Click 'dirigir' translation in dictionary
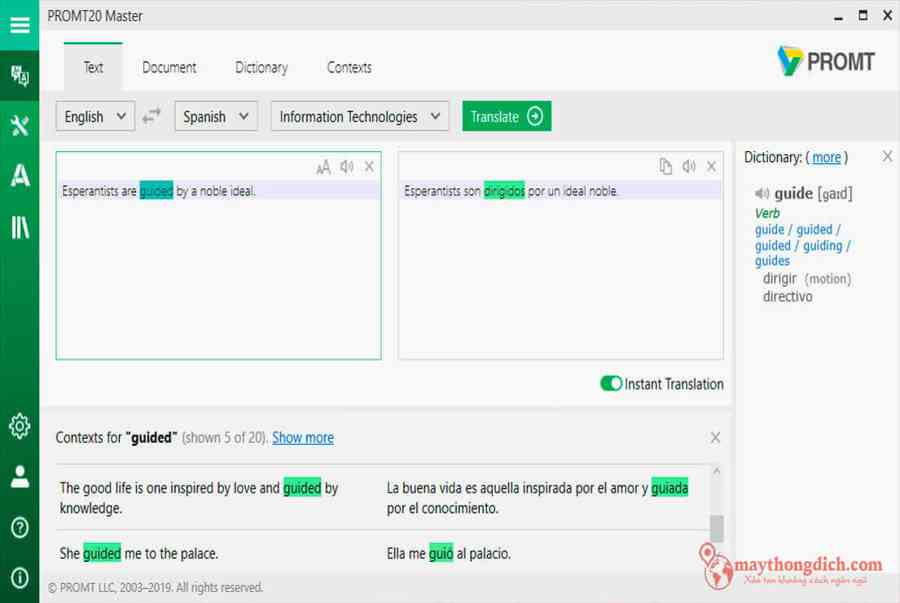Image resolution: width=900 pixels, height=603 pixels. 779,279
